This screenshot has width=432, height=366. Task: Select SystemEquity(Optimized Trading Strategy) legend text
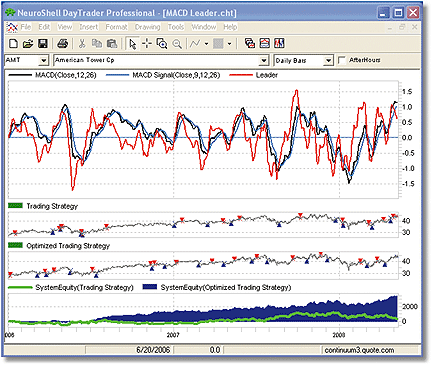point(226,287)
